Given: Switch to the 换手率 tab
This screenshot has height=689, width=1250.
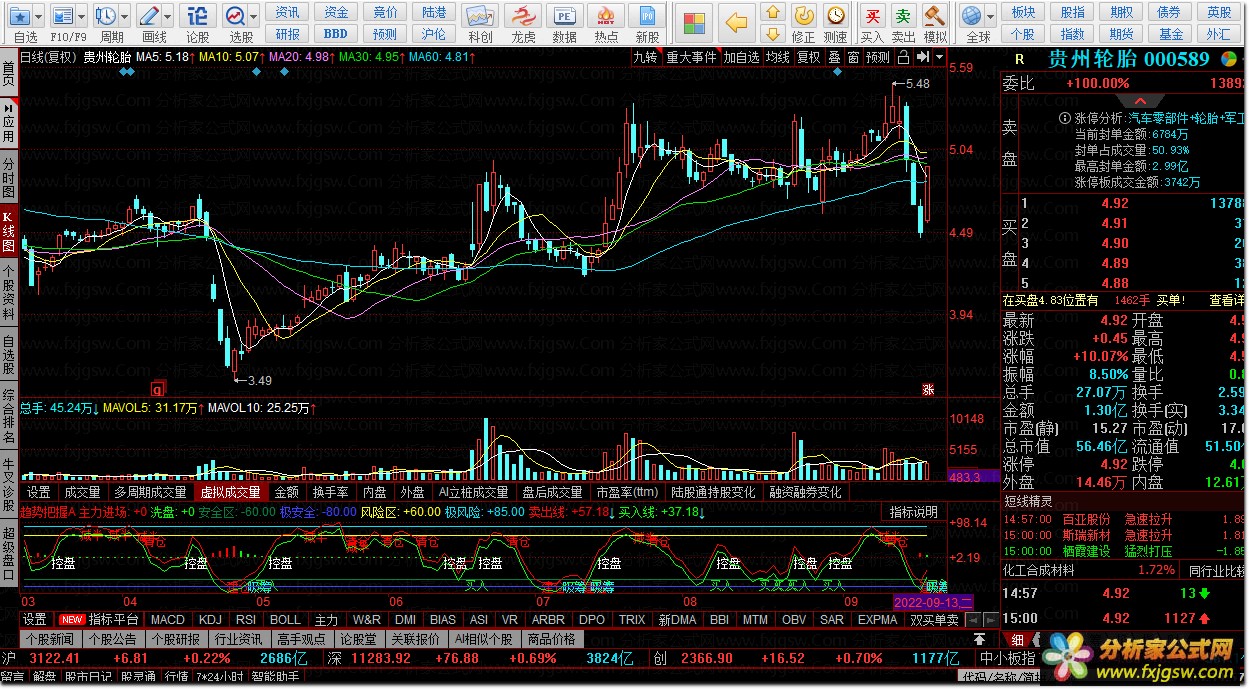Looking at the screenshot, I should pos(330,492).
